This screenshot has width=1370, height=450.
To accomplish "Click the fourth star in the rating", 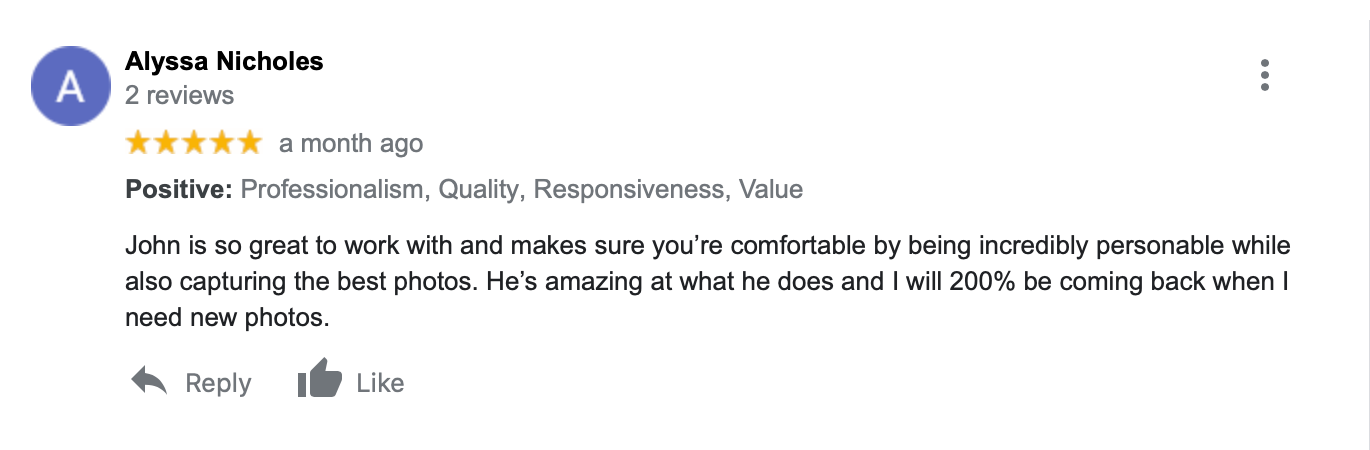I will click(221, 144).
